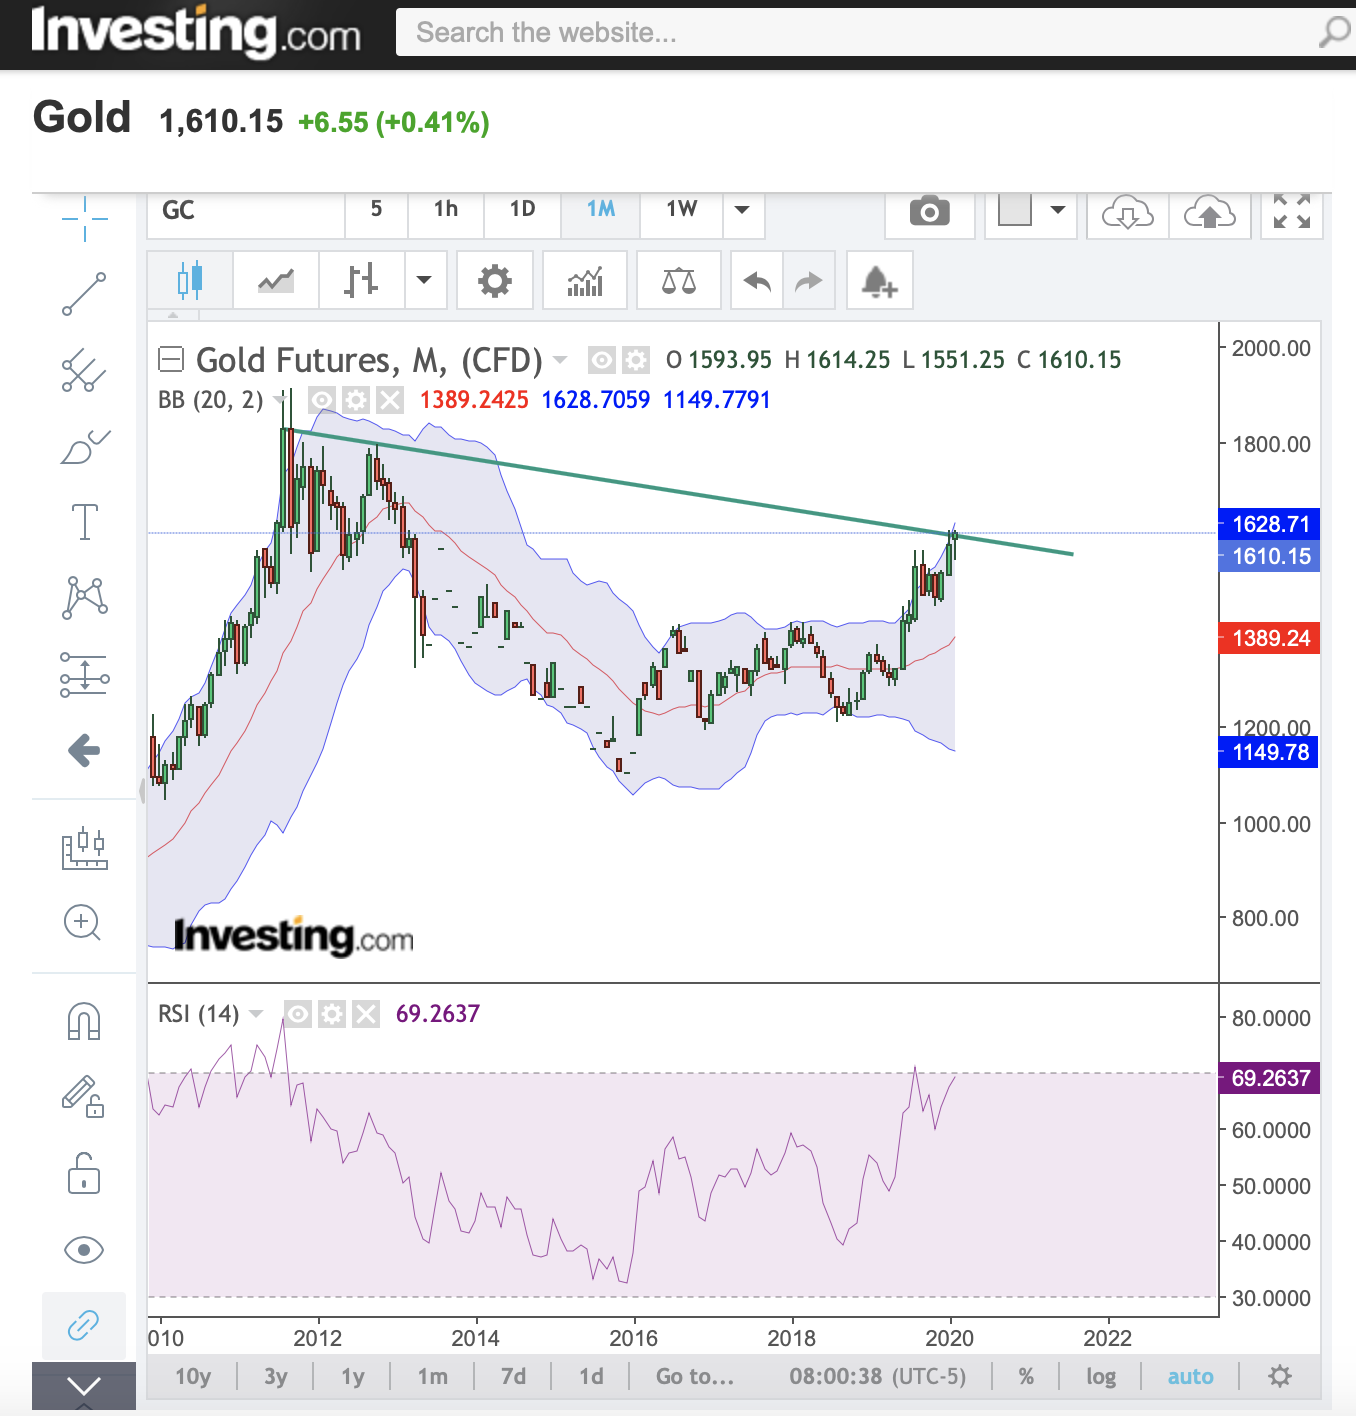This screenshot has height=1416, width=1356.
Task: Select the text annotation tool
Action: (84, 522)
